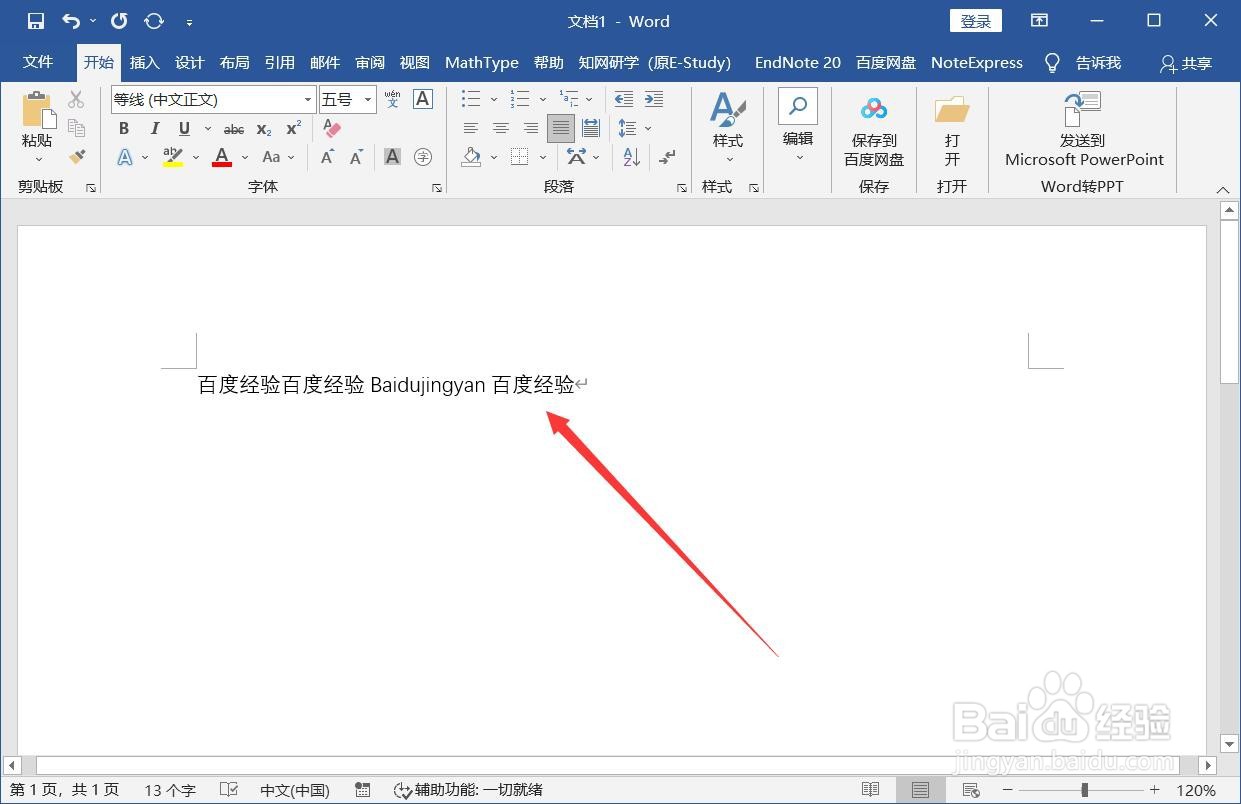
Task: Undo the last action
Action: pos(71,21)
